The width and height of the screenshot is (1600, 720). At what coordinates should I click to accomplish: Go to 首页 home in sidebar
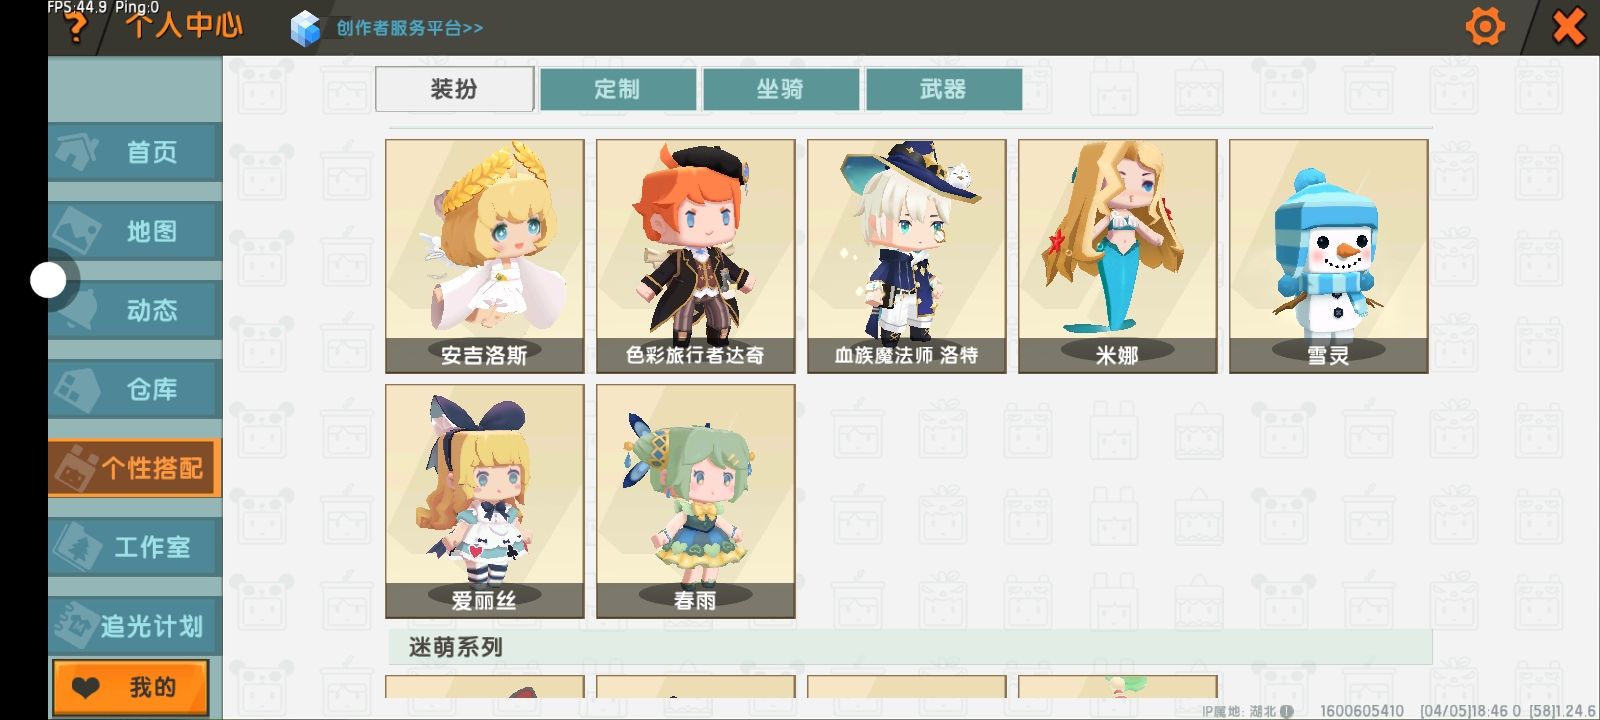point(135,152)
